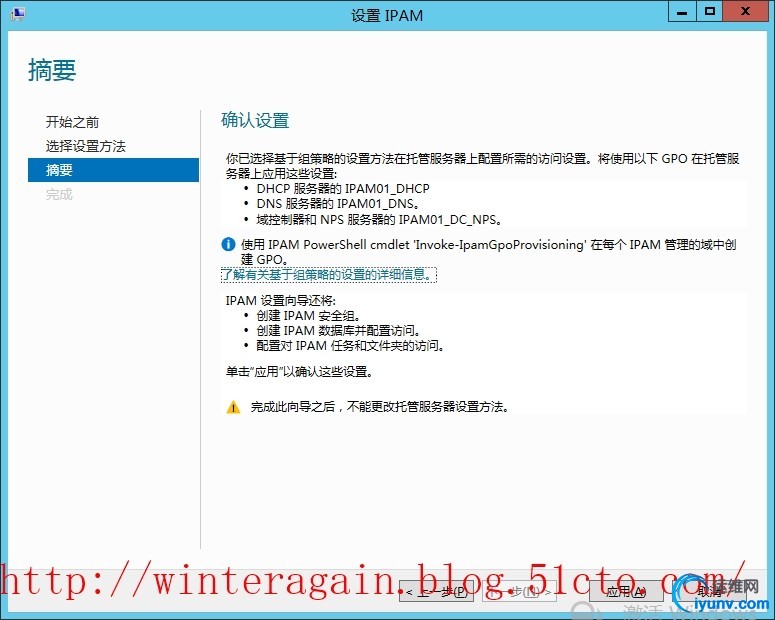Click text '单击"应用"以确认这些设置'

coord(299,371)
